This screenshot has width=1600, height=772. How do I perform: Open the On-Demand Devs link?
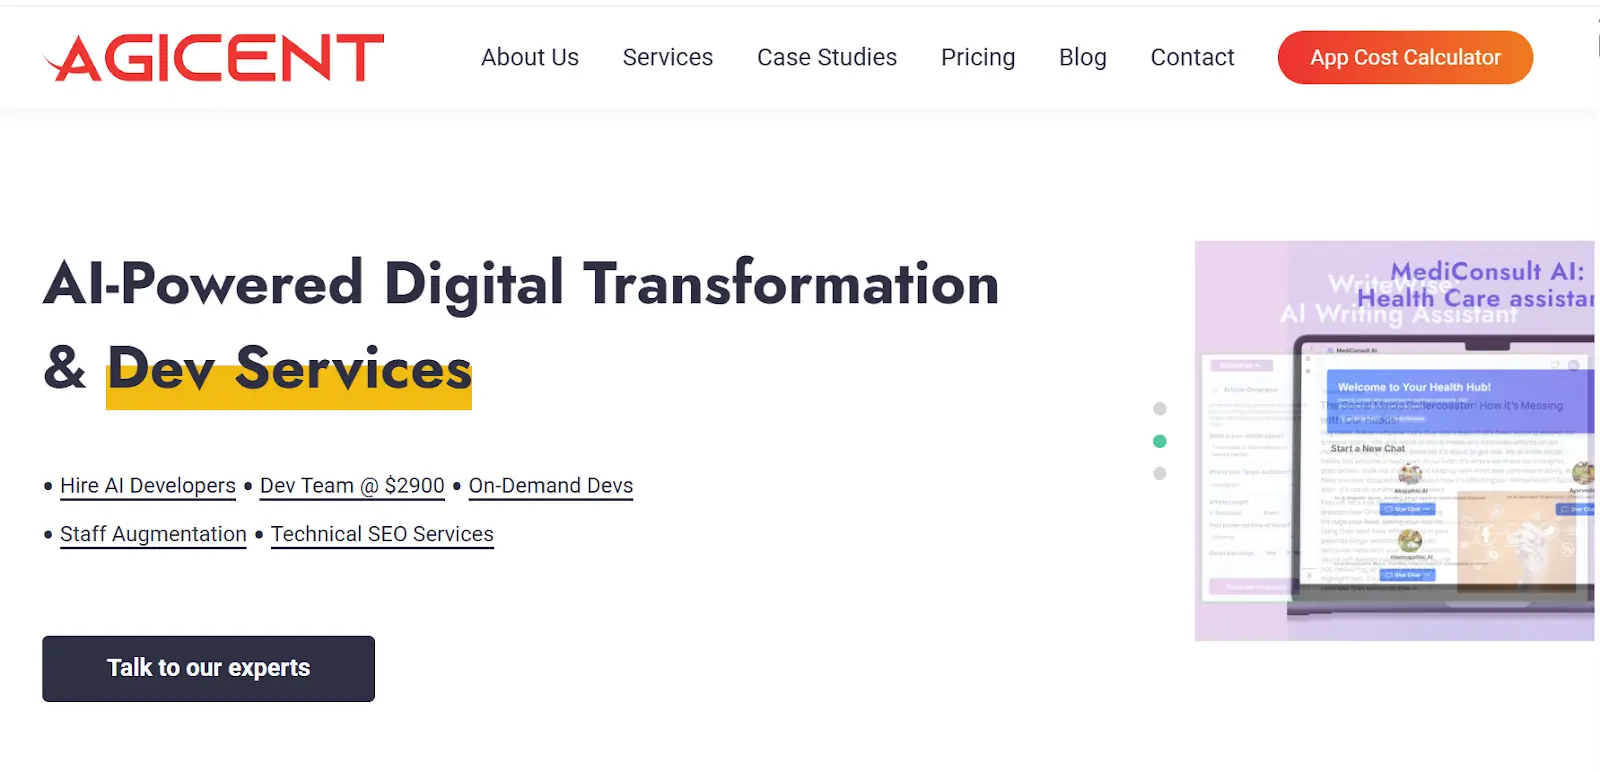[x=551, y=486]
